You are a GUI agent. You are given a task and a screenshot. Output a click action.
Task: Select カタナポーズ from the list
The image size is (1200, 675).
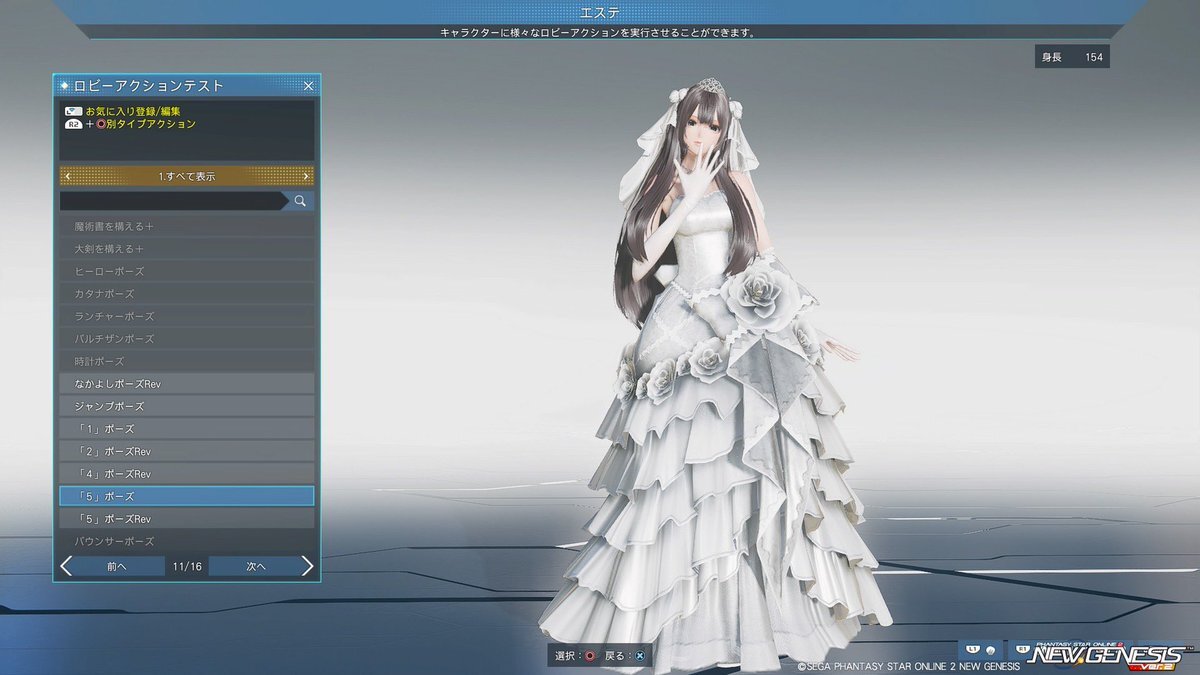point(187,294)
